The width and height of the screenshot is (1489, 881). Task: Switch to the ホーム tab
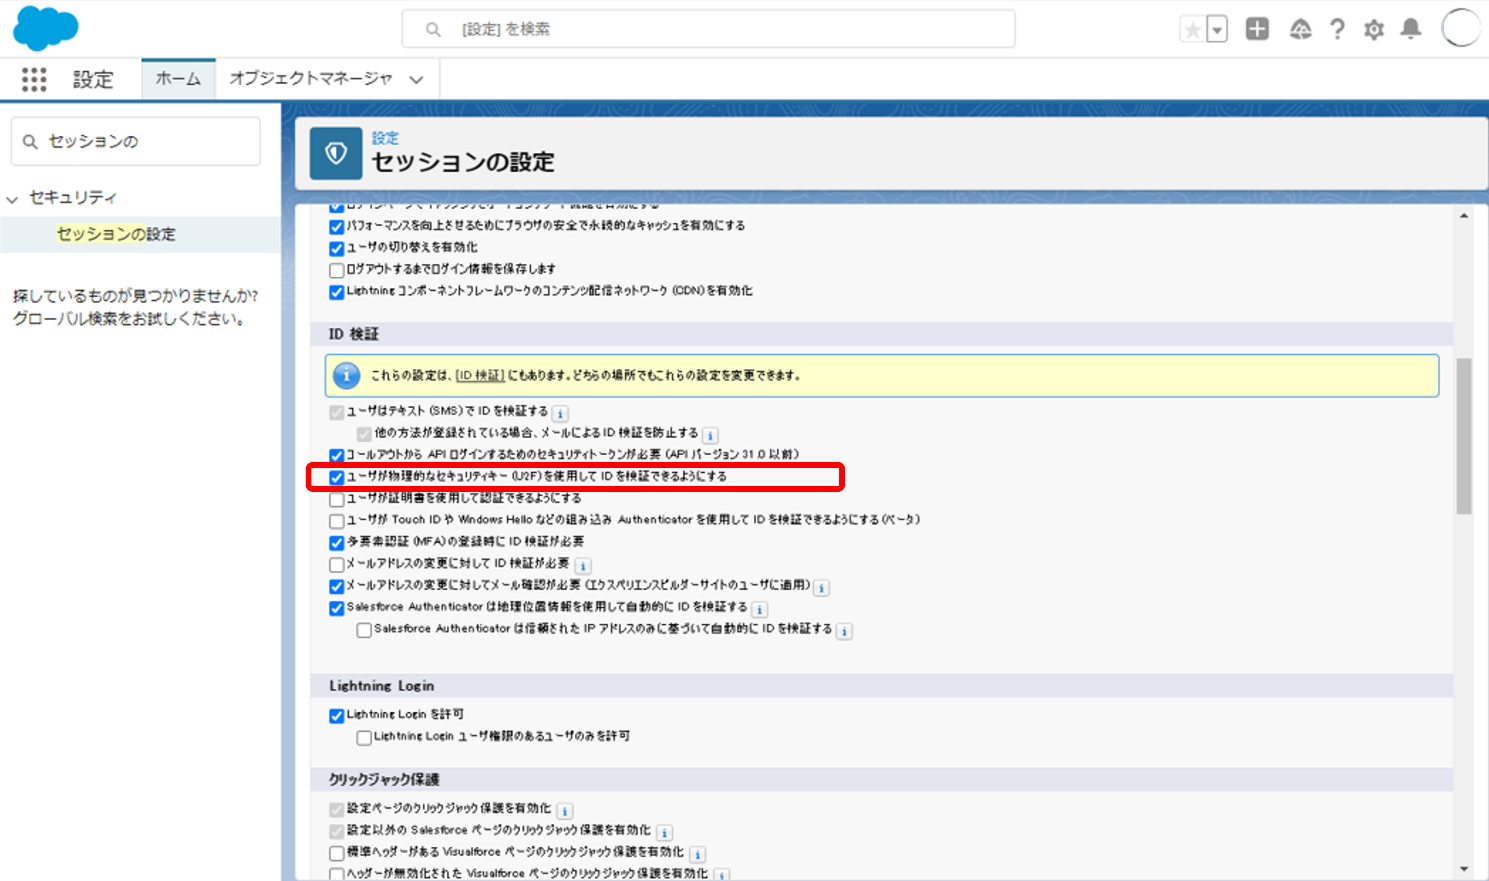coord(178,79)
